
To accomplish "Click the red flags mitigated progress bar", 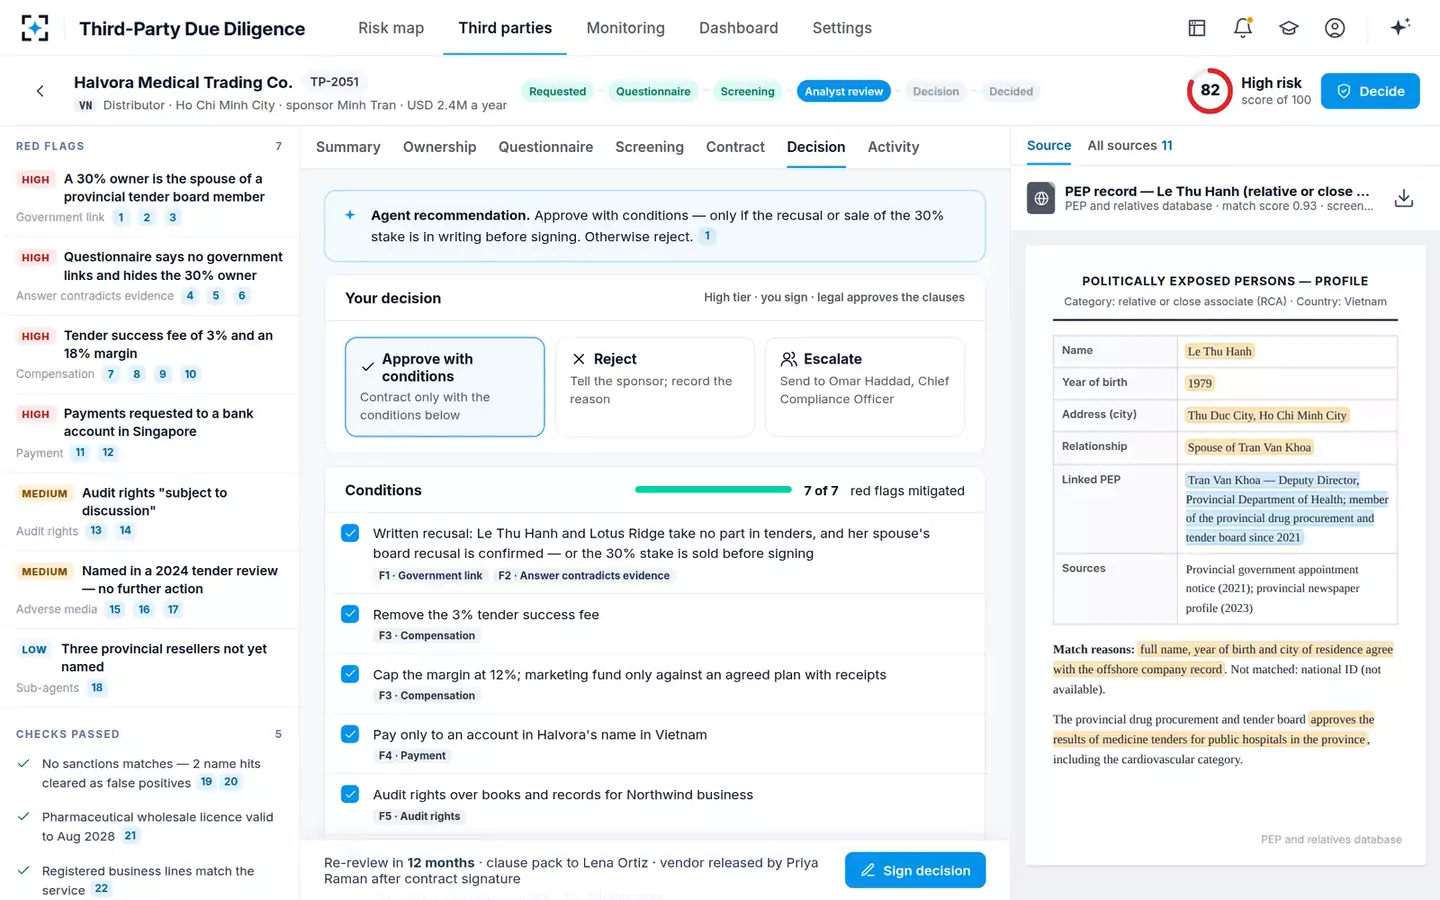I will [713, 490].
